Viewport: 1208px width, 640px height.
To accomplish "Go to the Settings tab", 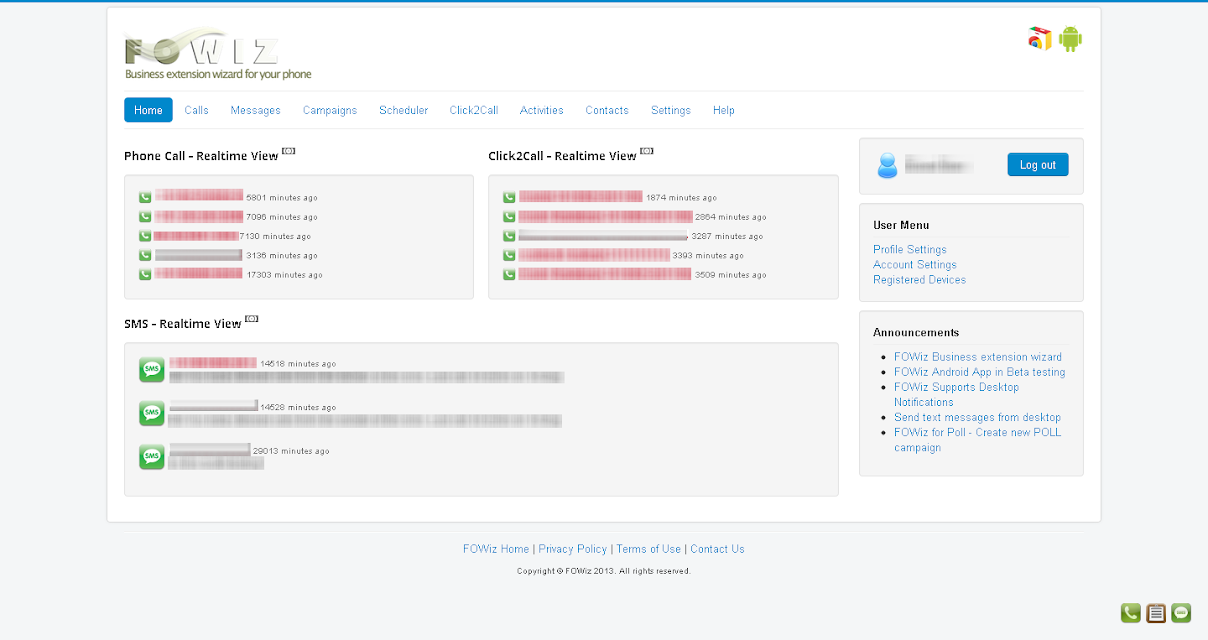I will pos(671,110).
